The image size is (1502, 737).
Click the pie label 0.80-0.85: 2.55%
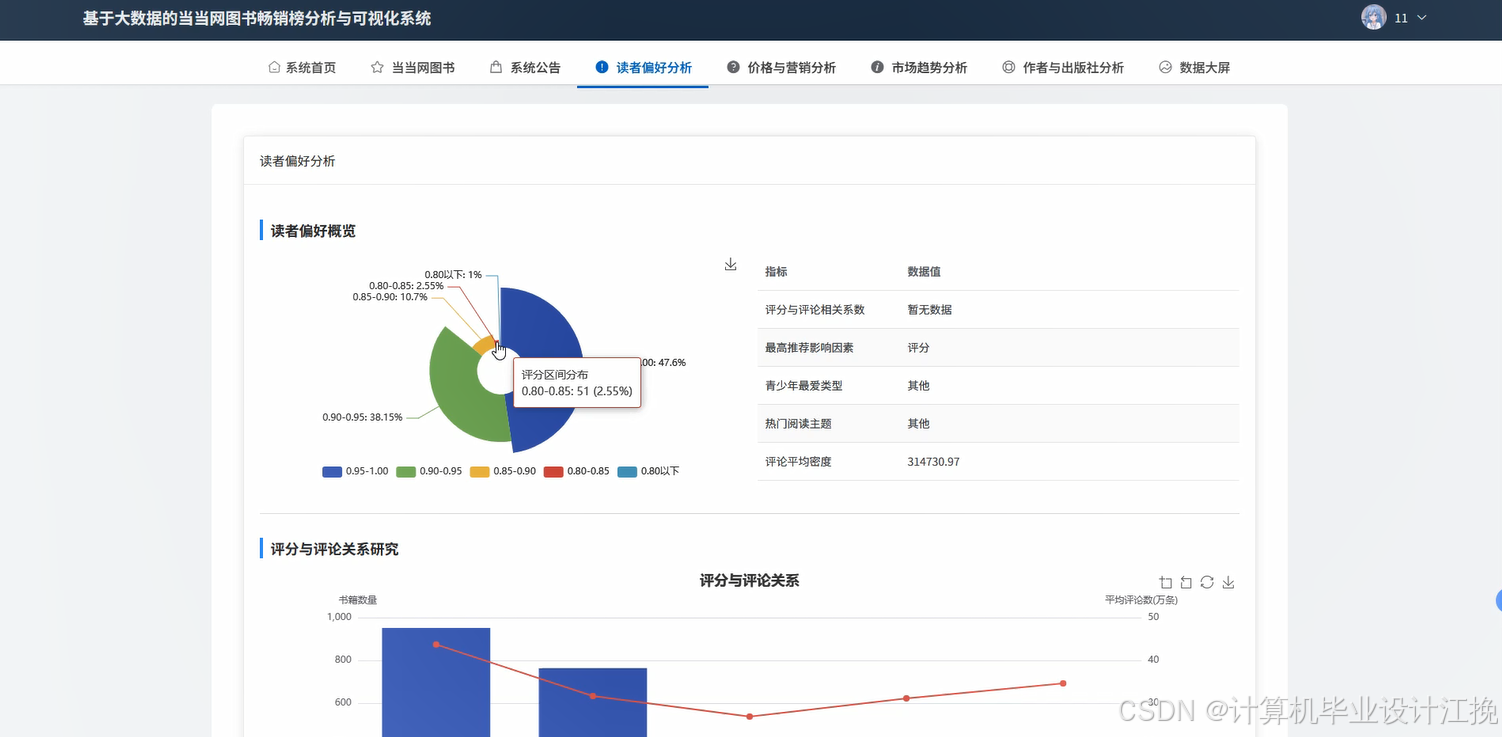point(406,285)
